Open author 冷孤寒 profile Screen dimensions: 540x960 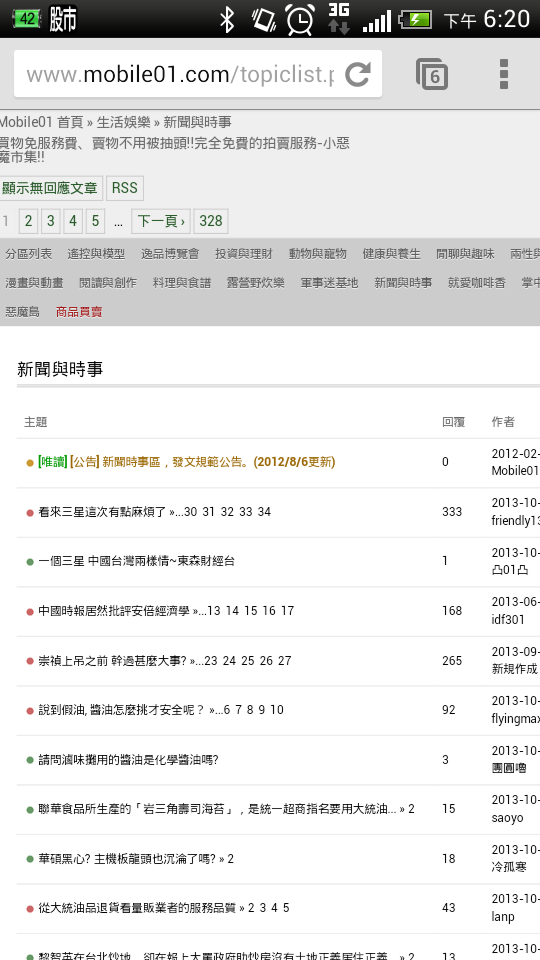[x=508, y=868]
